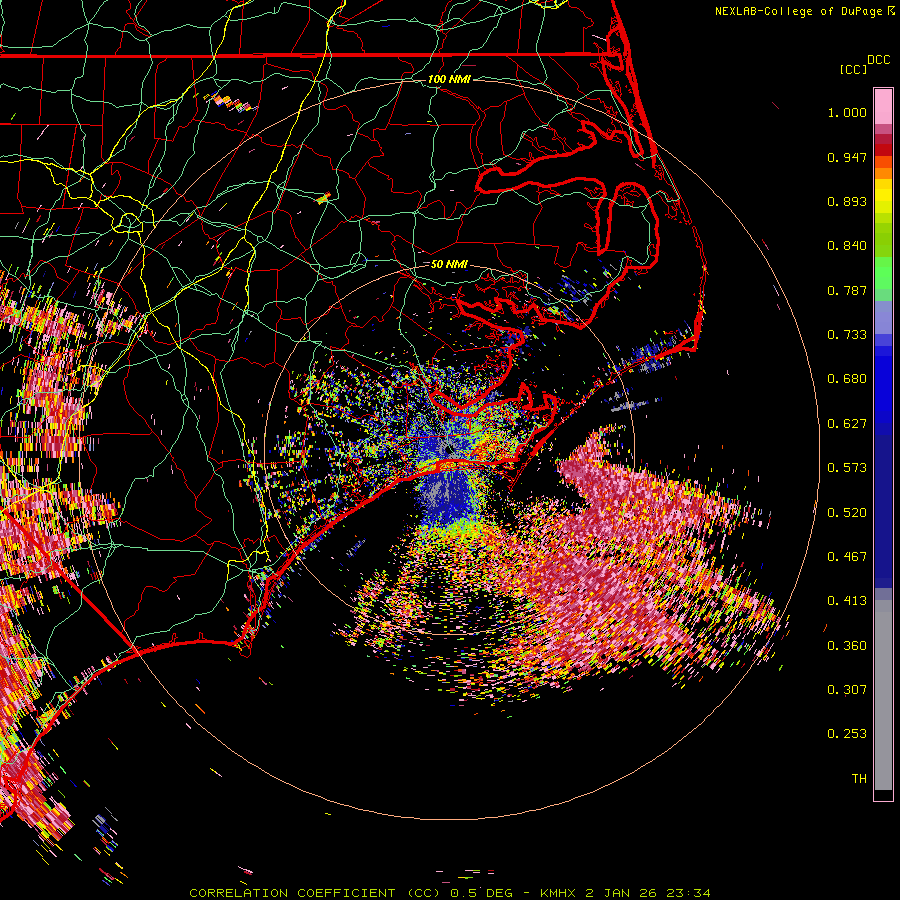
Task: Click the 0.467 color scale value
Action: coord(847,557)
